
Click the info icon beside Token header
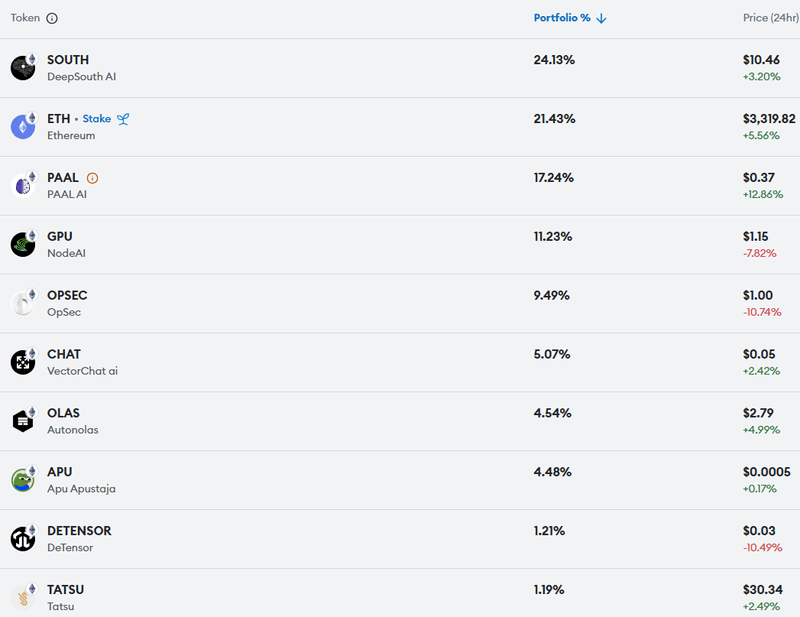pos(52,18)
